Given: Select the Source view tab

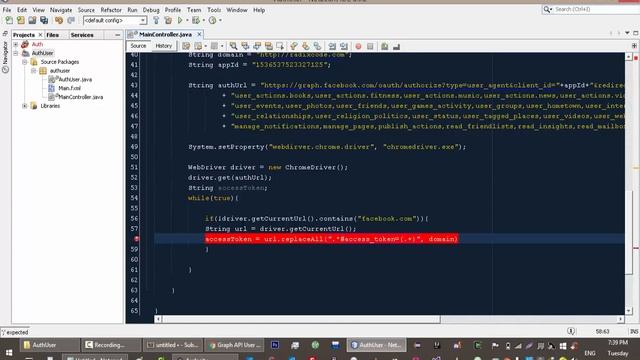Looking at the screenshot, I should (138, 46).
